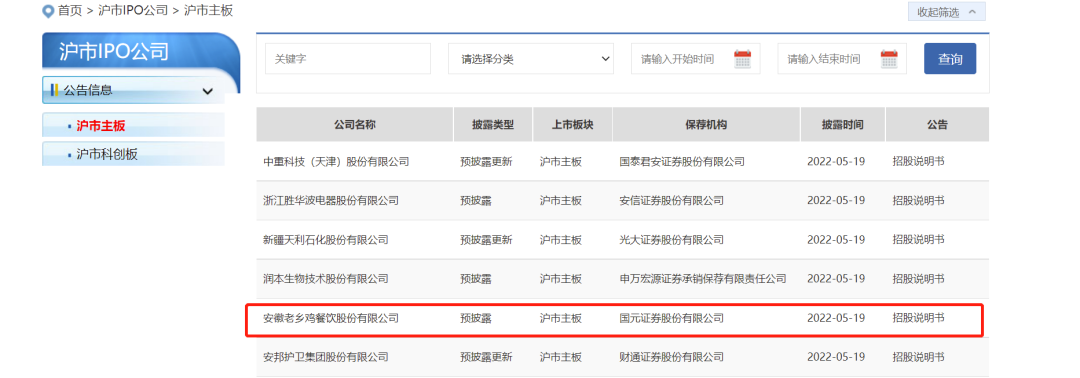Click the 披露时间 column header

point(842,125)
